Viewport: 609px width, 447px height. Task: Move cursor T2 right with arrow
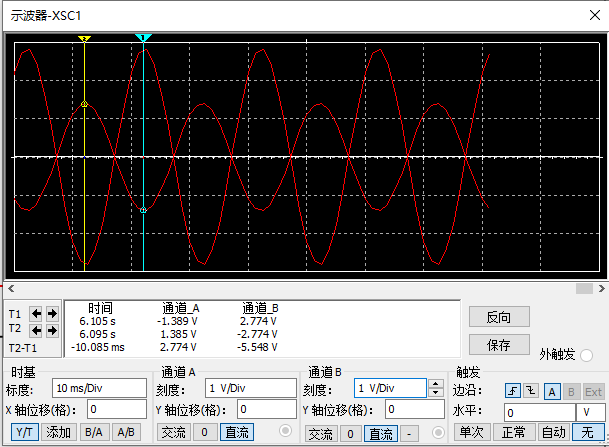coord(52,330)
